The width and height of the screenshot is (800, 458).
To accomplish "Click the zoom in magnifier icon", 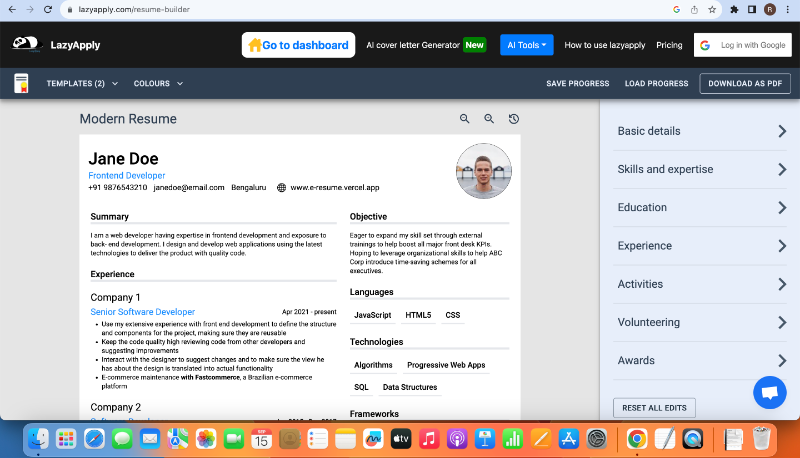I will (x=489, y=119).
